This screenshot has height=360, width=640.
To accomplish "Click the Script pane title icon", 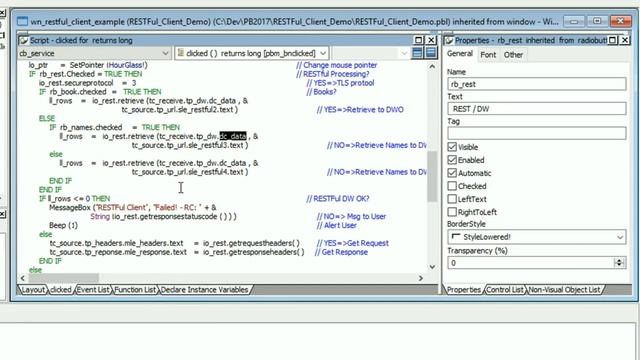I will tap(24, 40).
